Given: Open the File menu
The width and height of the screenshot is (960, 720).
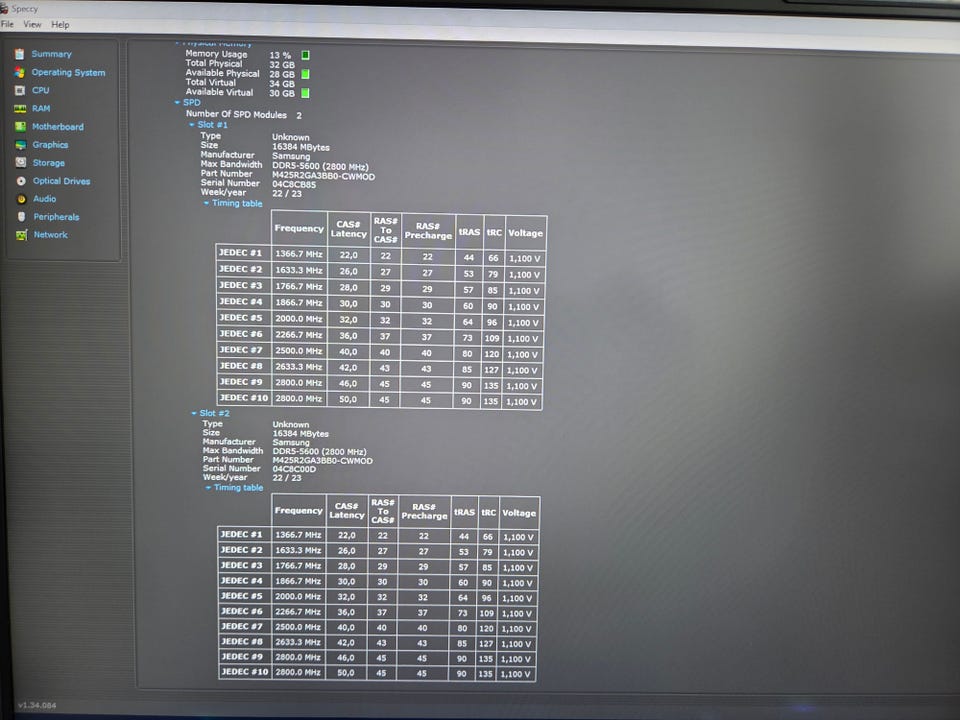Looking at the screenshot, I should click(7, 24).
